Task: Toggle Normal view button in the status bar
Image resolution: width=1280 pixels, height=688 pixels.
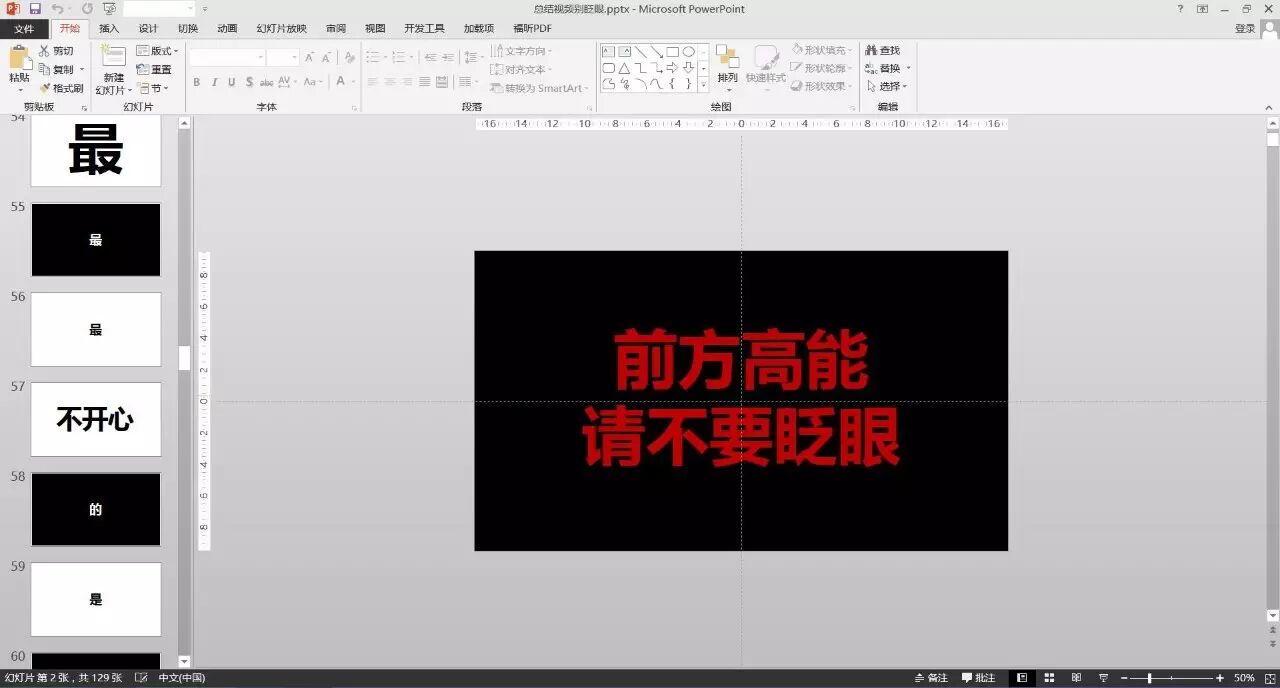Action: (1022, 678)
